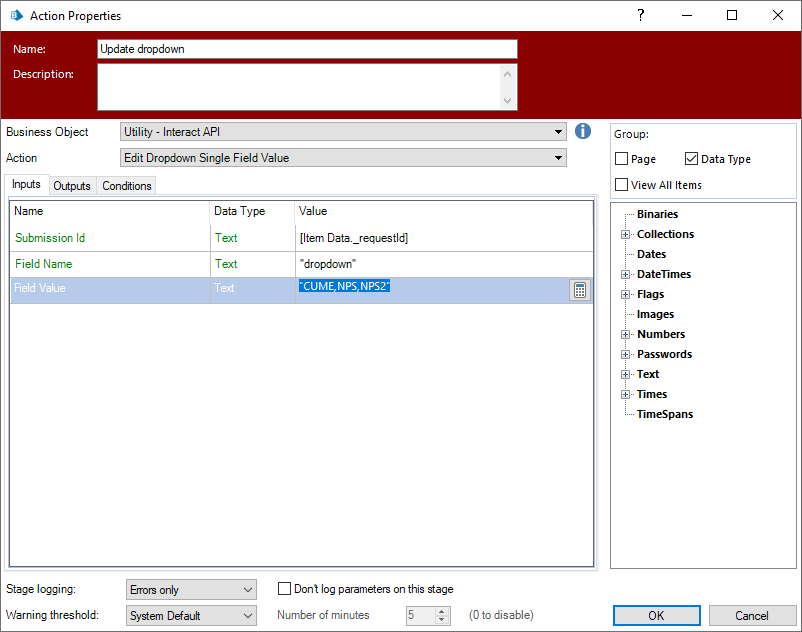View business object info icon
This screenshot has height=632, width=802.
pyautogui.click(x=583, y=131)
